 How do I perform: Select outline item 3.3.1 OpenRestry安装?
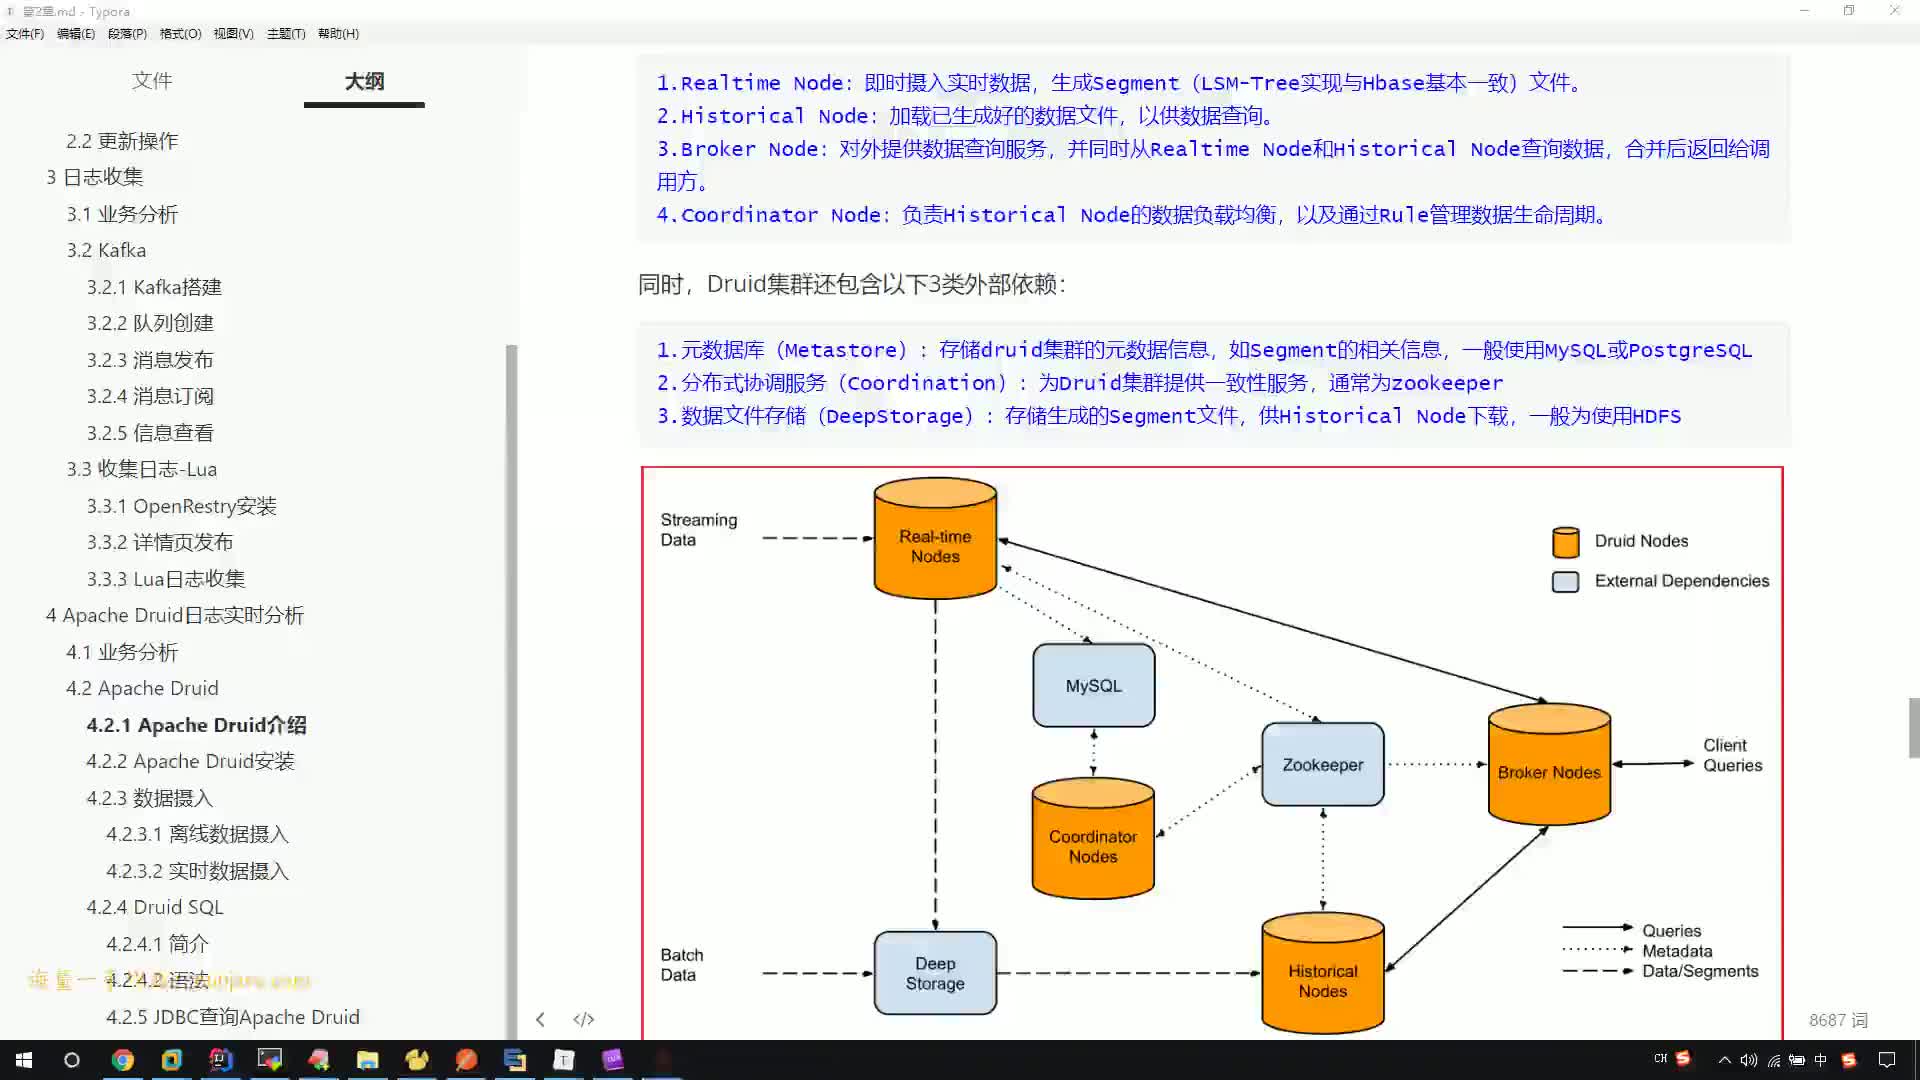click(x=181, y=506)
